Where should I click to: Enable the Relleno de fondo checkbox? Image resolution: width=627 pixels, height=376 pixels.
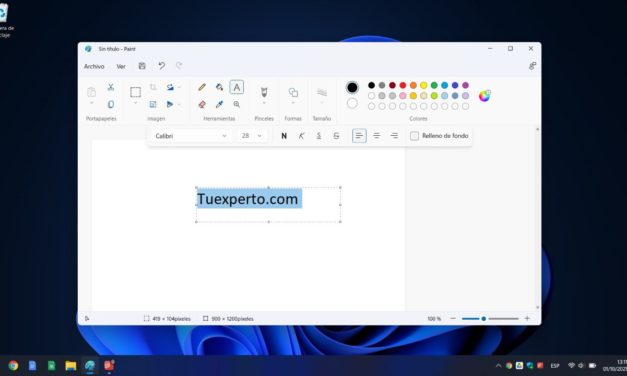[414, 136]
